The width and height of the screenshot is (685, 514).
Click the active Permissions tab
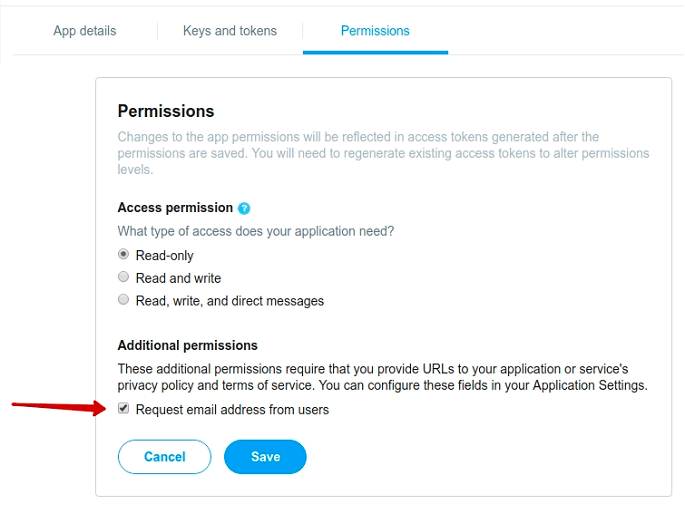pos(375,31)
